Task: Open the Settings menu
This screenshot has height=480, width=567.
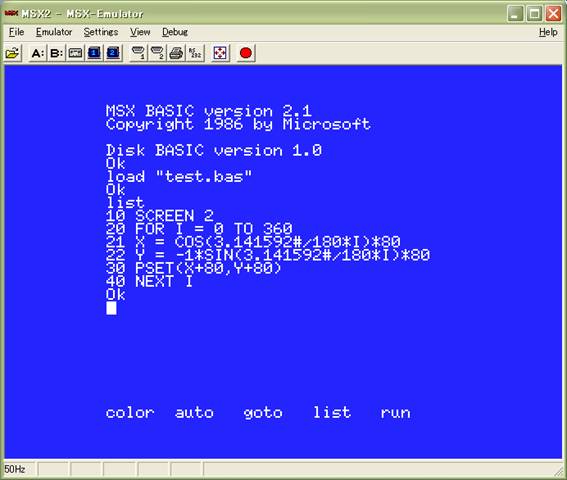Action: click(x=101, y=32)
